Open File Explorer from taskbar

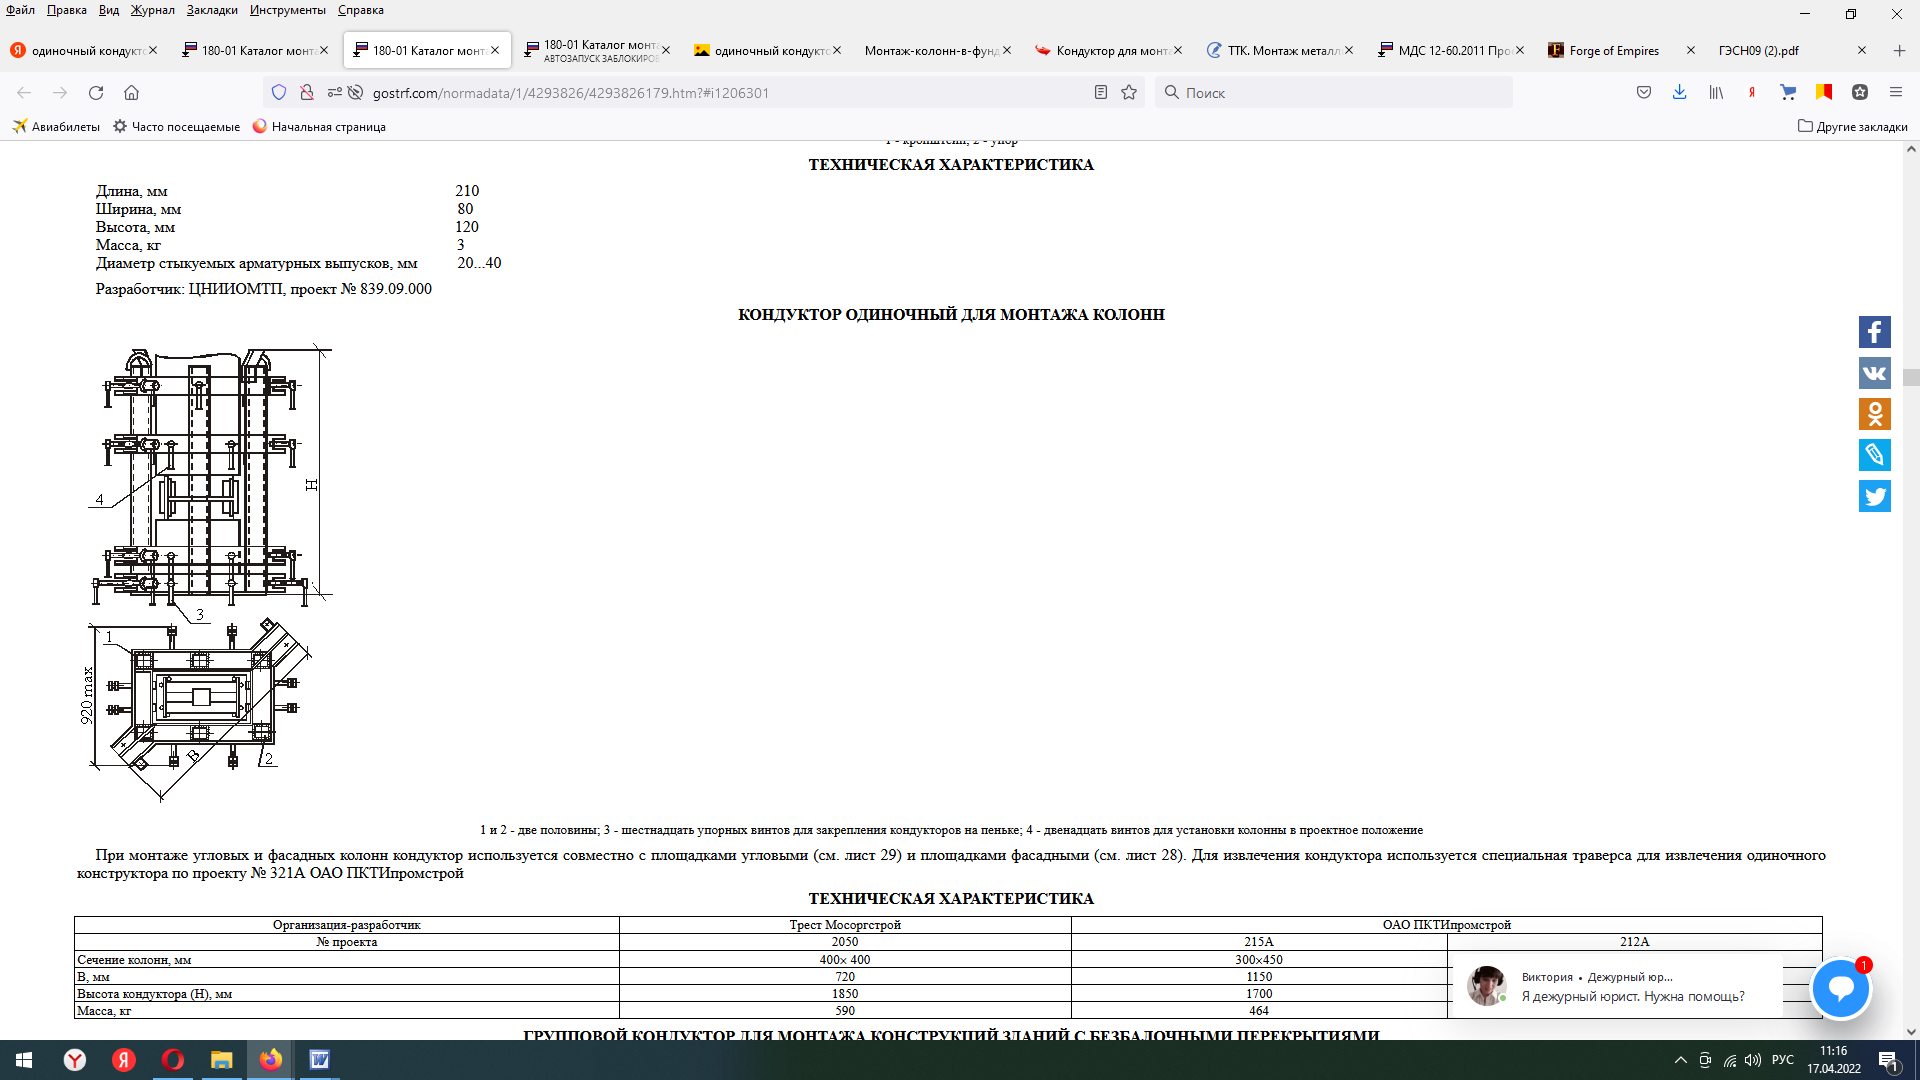221,1060
